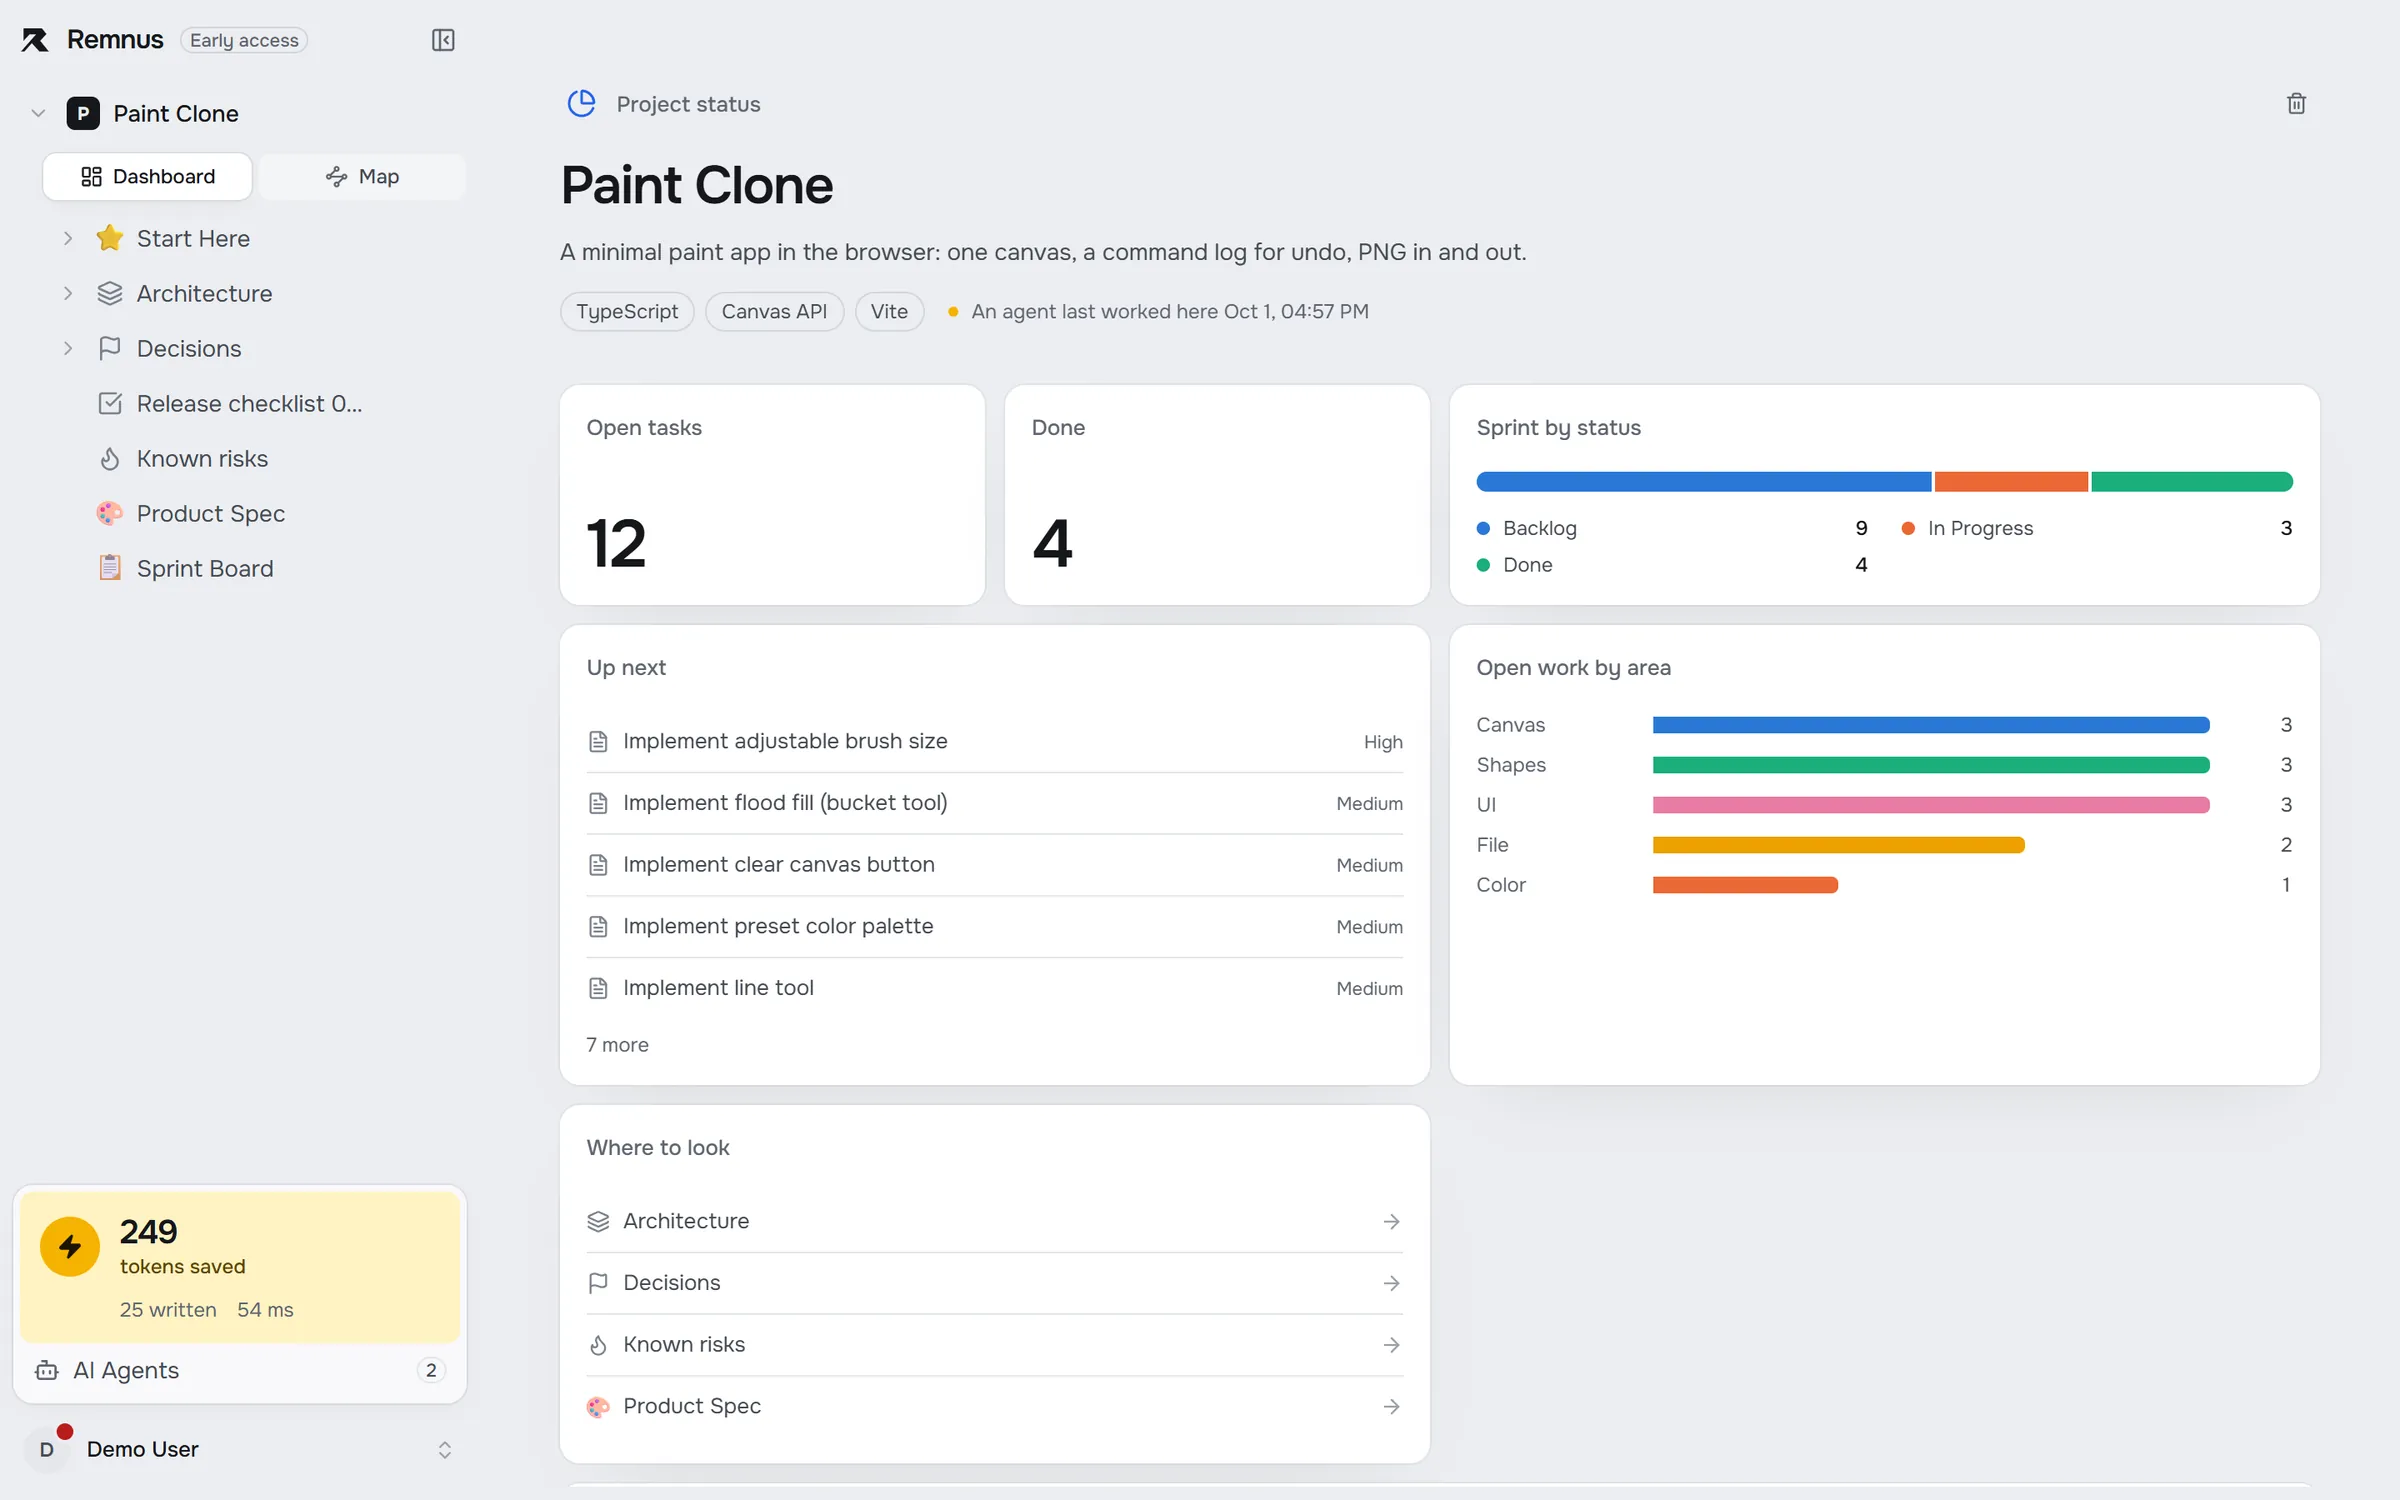
Task: Open Decisions link in Where to look
Action: [x=994, y=1283]
